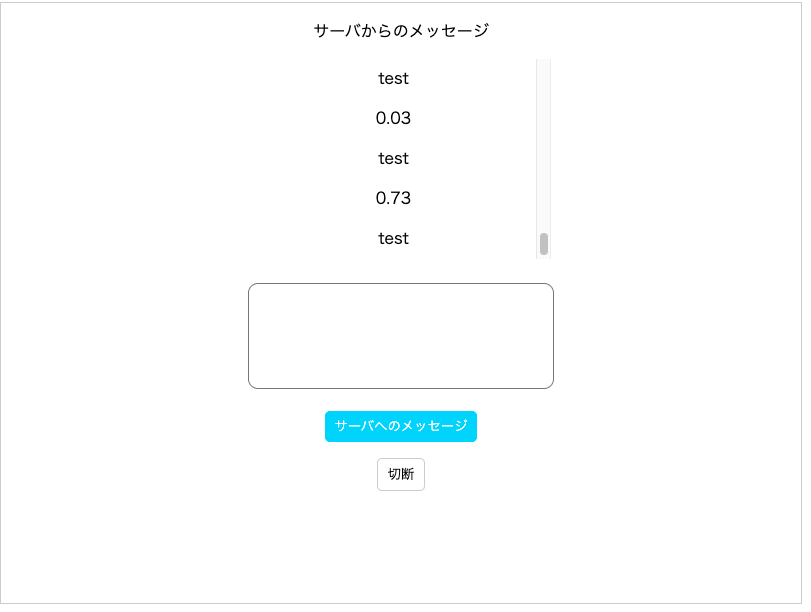Click the white text on the cyan send button
Image resolution: width=811 pixels, height=612 pixels.
tap(400, 426)
